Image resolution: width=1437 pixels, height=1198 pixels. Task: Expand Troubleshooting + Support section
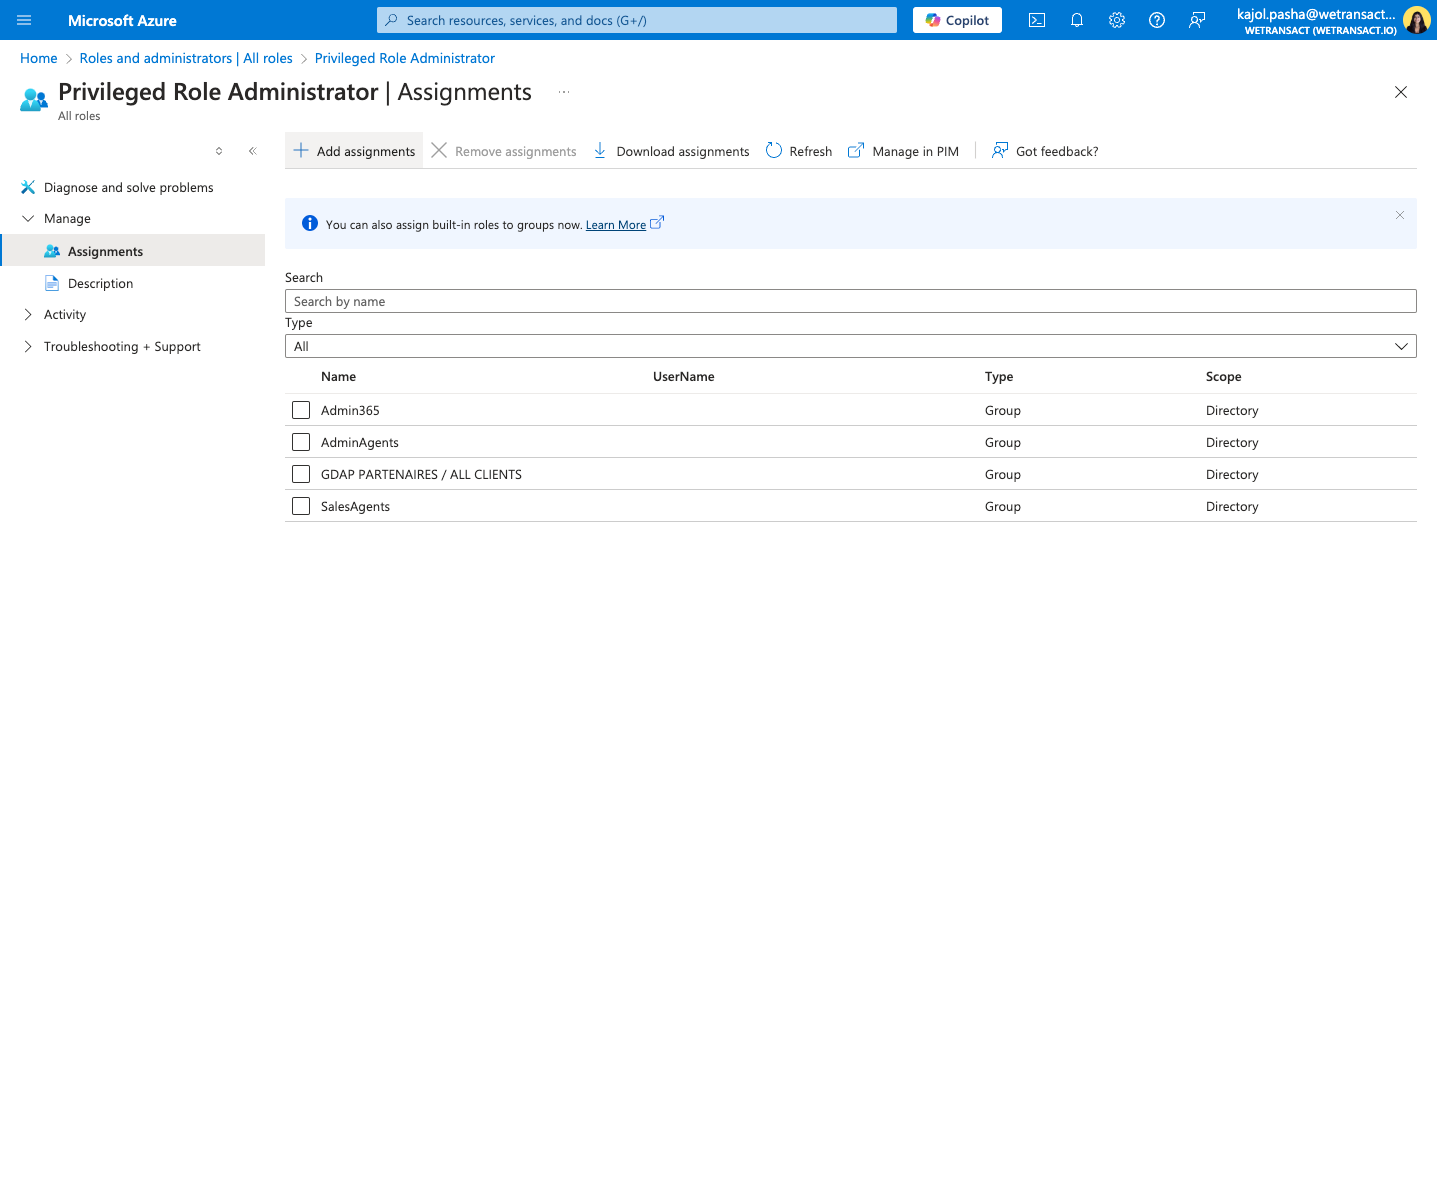click(28, 346)
